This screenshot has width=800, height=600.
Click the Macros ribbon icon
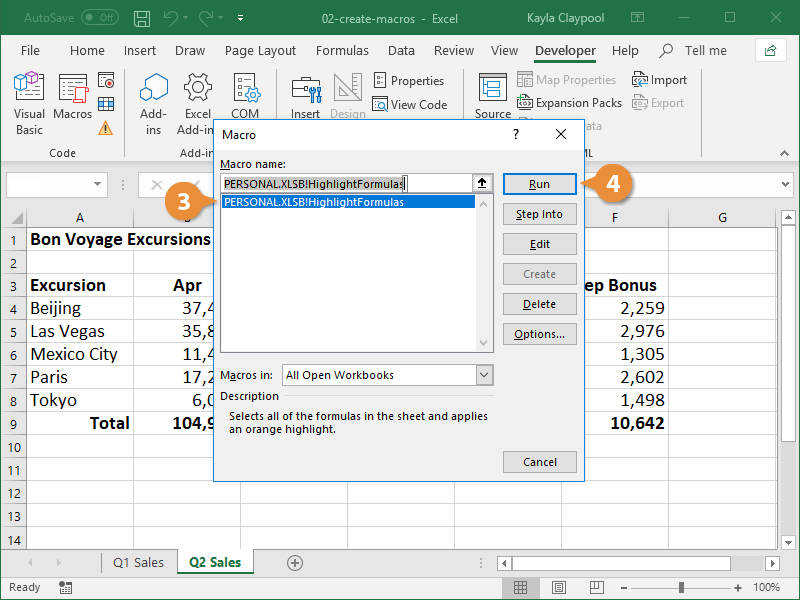click(72, 97)
